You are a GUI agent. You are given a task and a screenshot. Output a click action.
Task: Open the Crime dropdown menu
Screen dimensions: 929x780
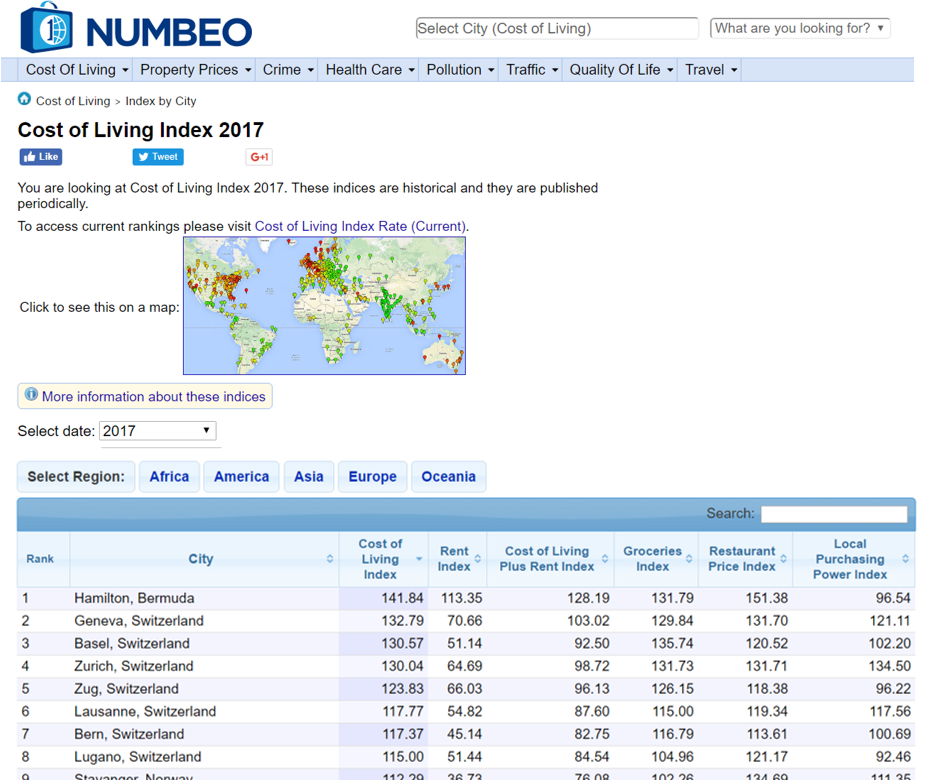click(287, 70)
